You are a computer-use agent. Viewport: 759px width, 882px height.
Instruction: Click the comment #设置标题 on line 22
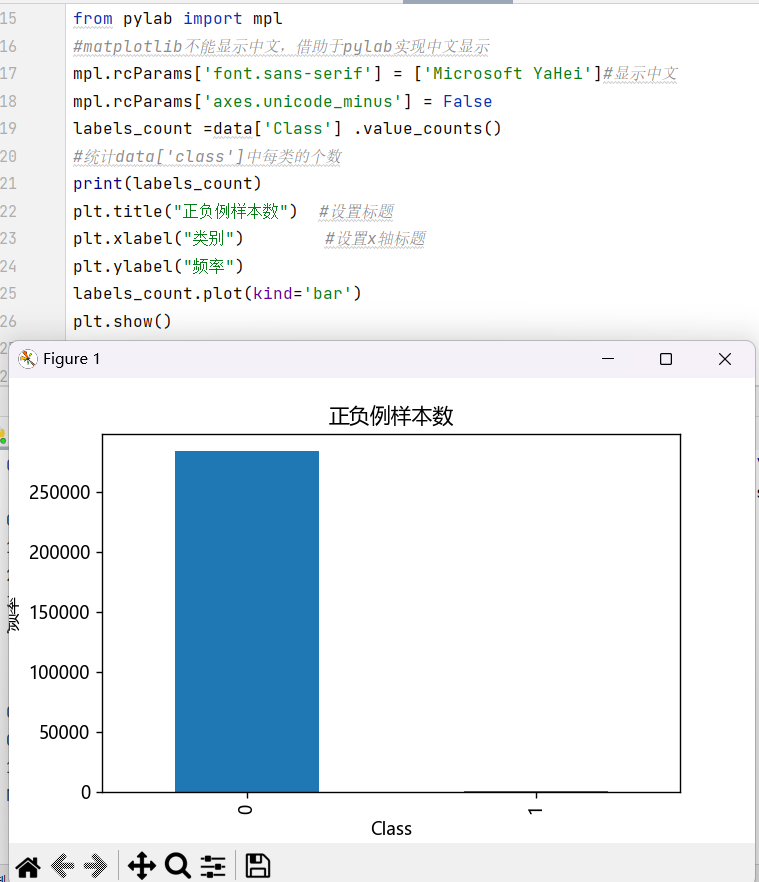(x=356, y=212)
